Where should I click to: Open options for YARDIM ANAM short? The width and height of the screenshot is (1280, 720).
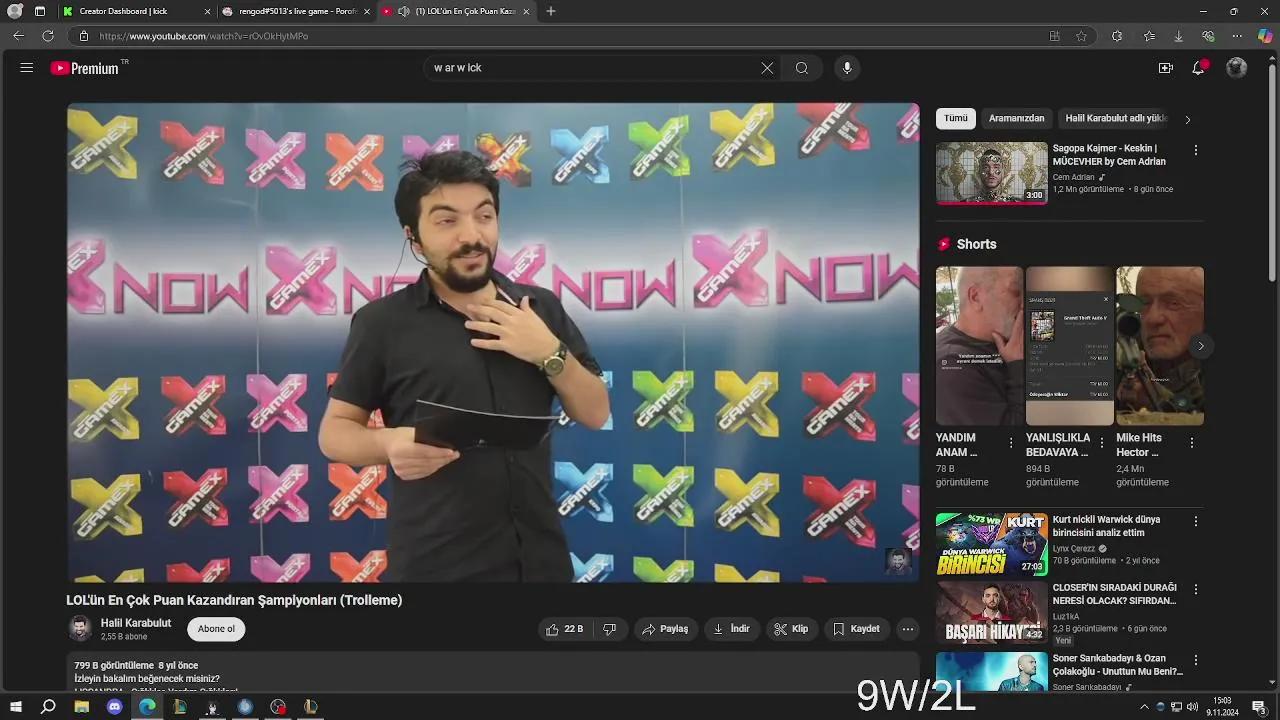coord(1011,442)
